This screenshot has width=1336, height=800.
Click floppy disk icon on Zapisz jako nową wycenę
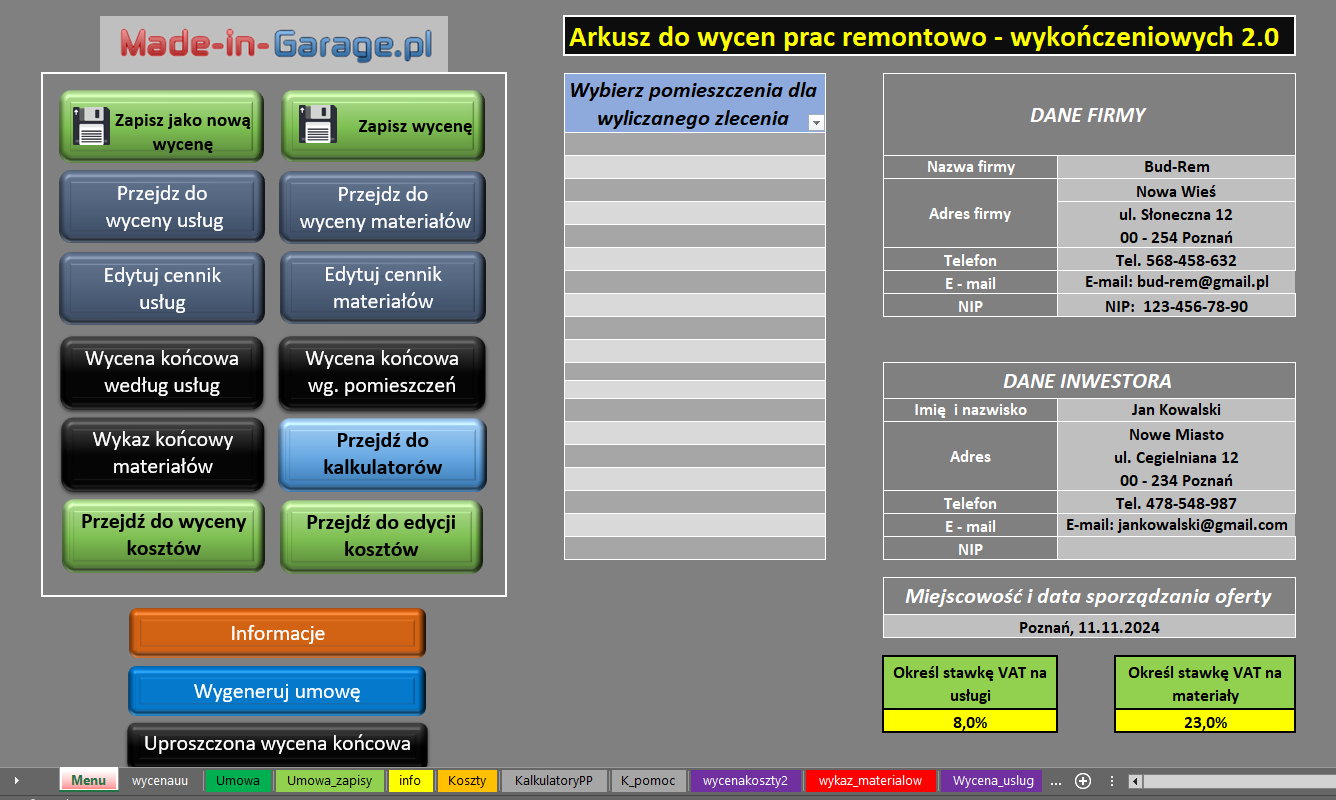pos(91,125)
